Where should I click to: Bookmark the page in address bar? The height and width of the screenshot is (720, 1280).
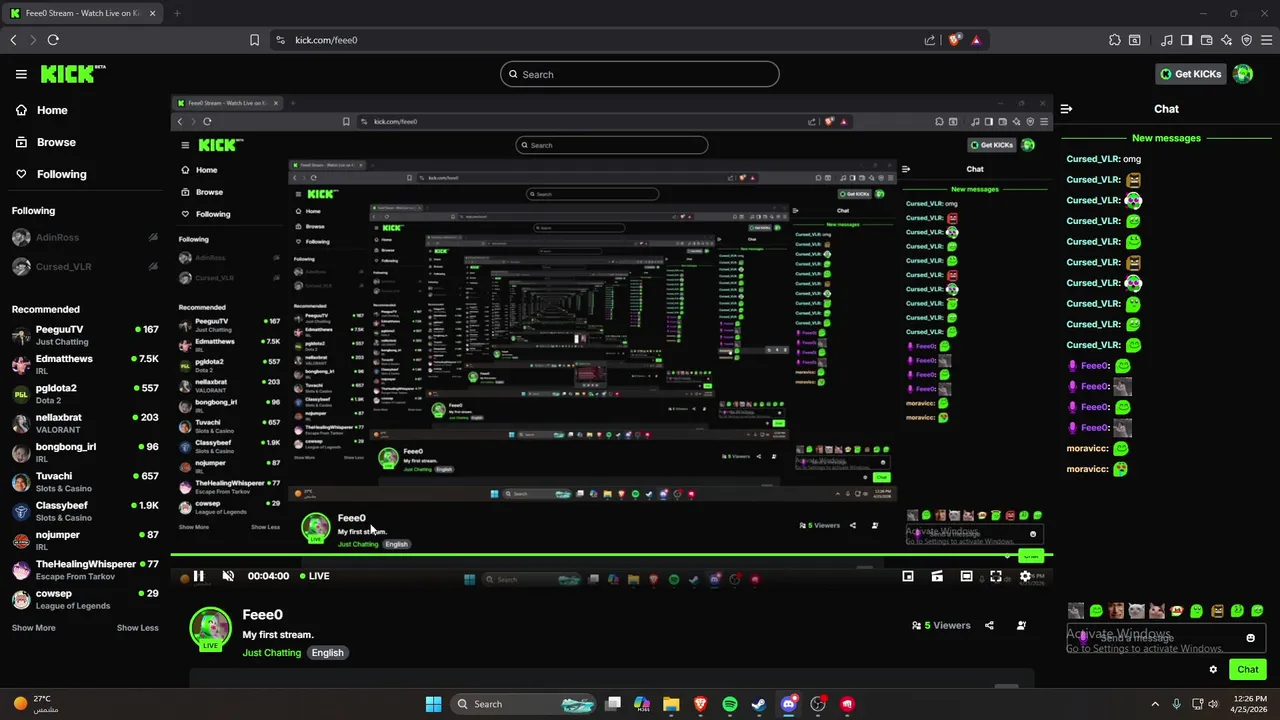tap(254, 40)
